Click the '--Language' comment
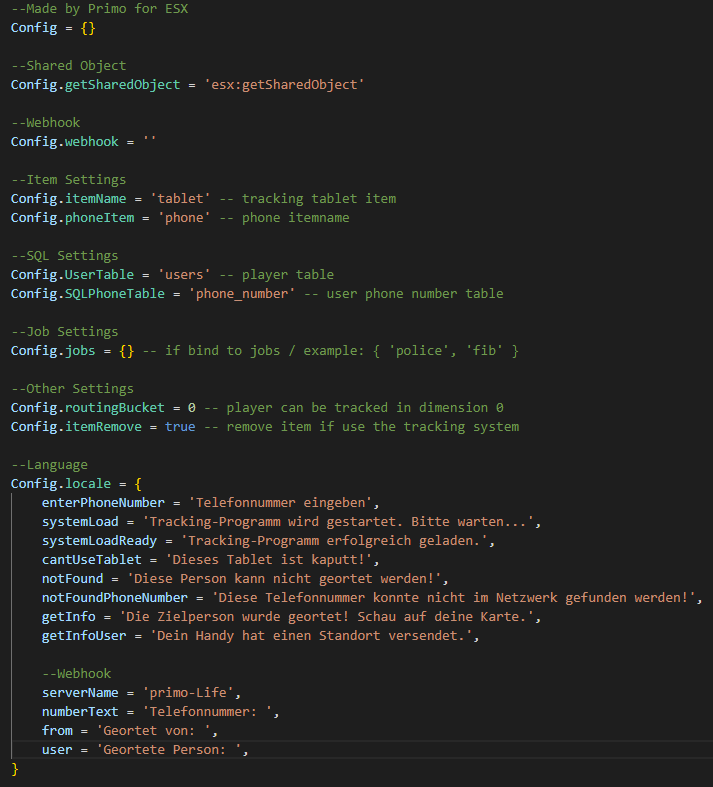 [x=49, y=465]
